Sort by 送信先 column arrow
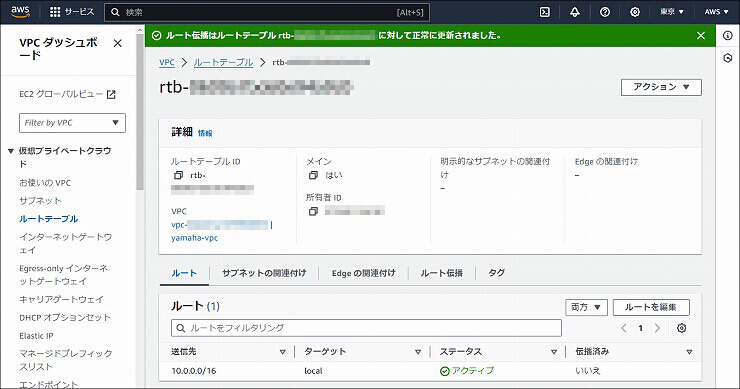The height and width of the screenshot is (389, 740). [282, 352]
